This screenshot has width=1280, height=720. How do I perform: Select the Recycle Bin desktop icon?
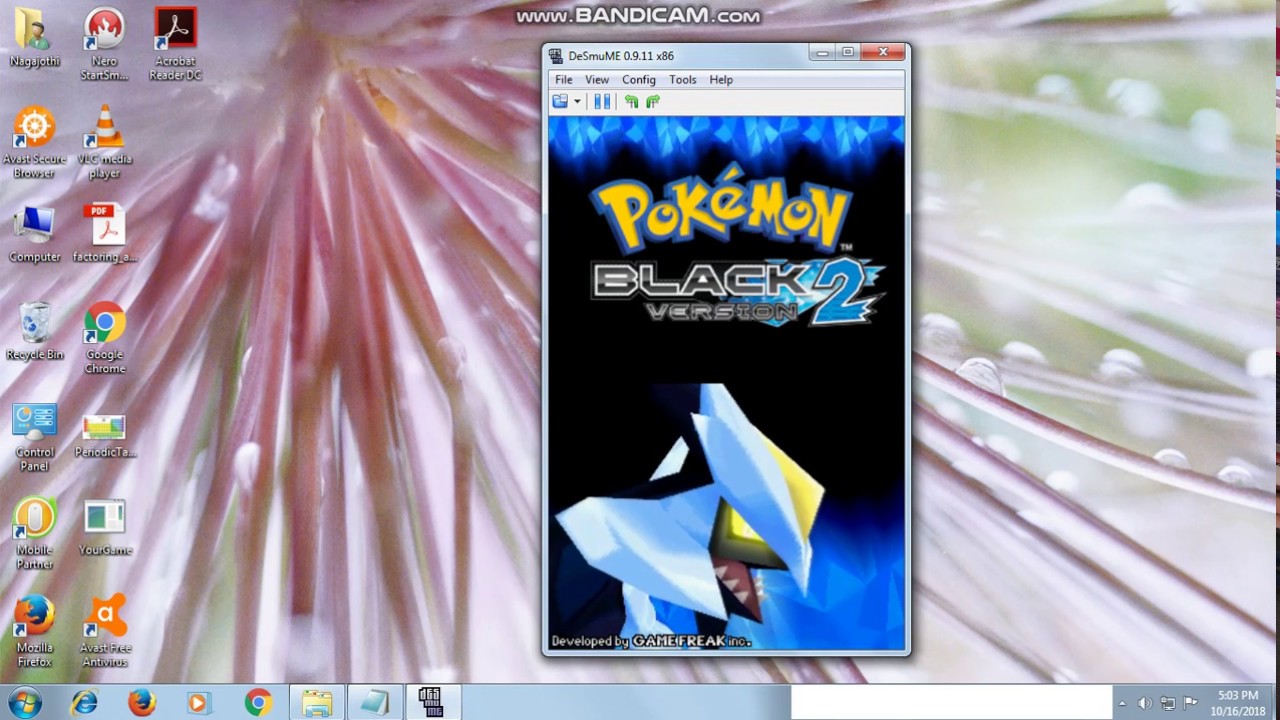tap(34, 331)
